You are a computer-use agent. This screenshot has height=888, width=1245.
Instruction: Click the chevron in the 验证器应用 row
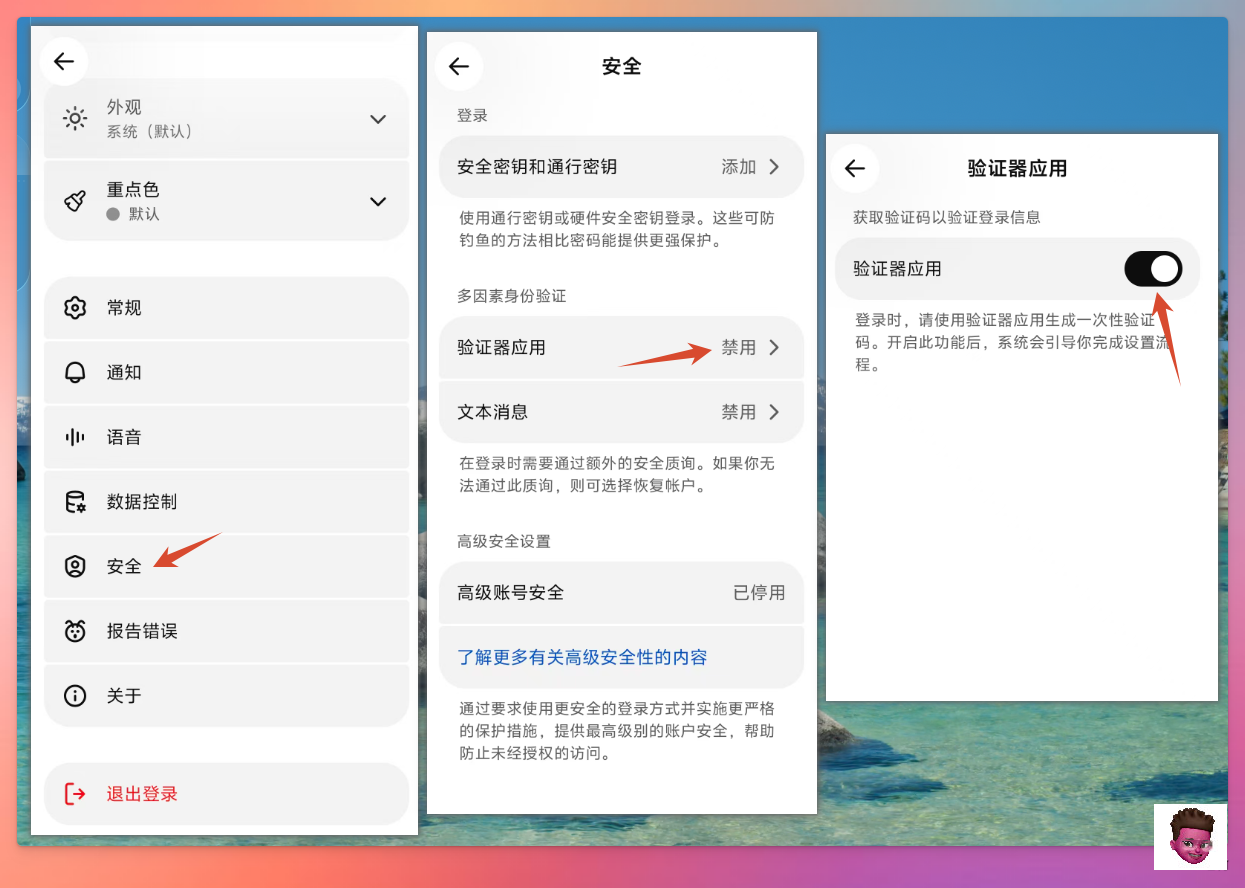pyautogui.click(x=774, y=348)
